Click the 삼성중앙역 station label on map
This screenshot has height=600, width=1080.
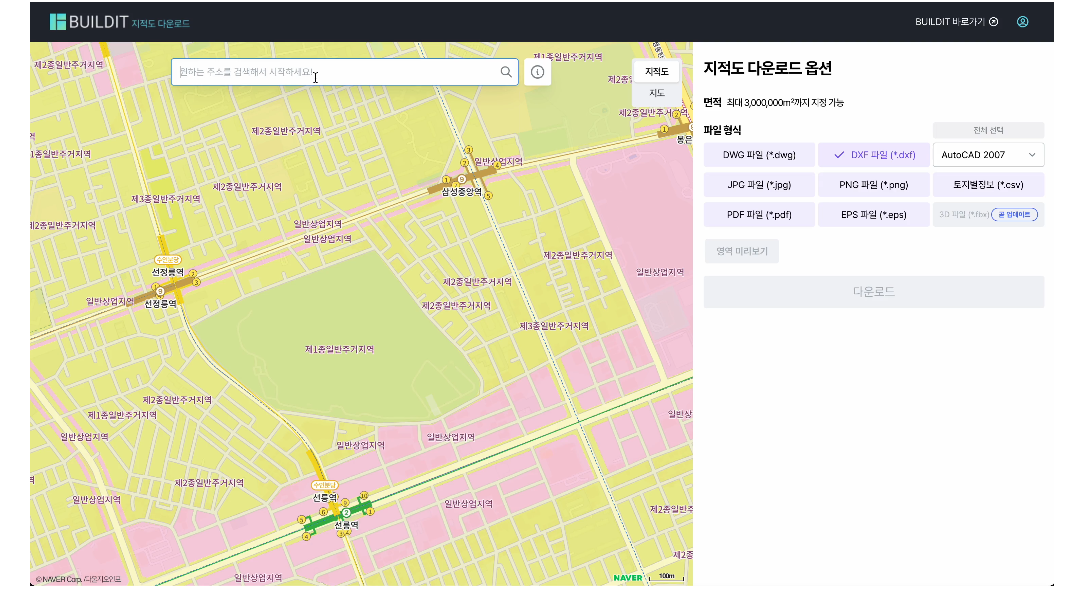(x=461, y=192)
